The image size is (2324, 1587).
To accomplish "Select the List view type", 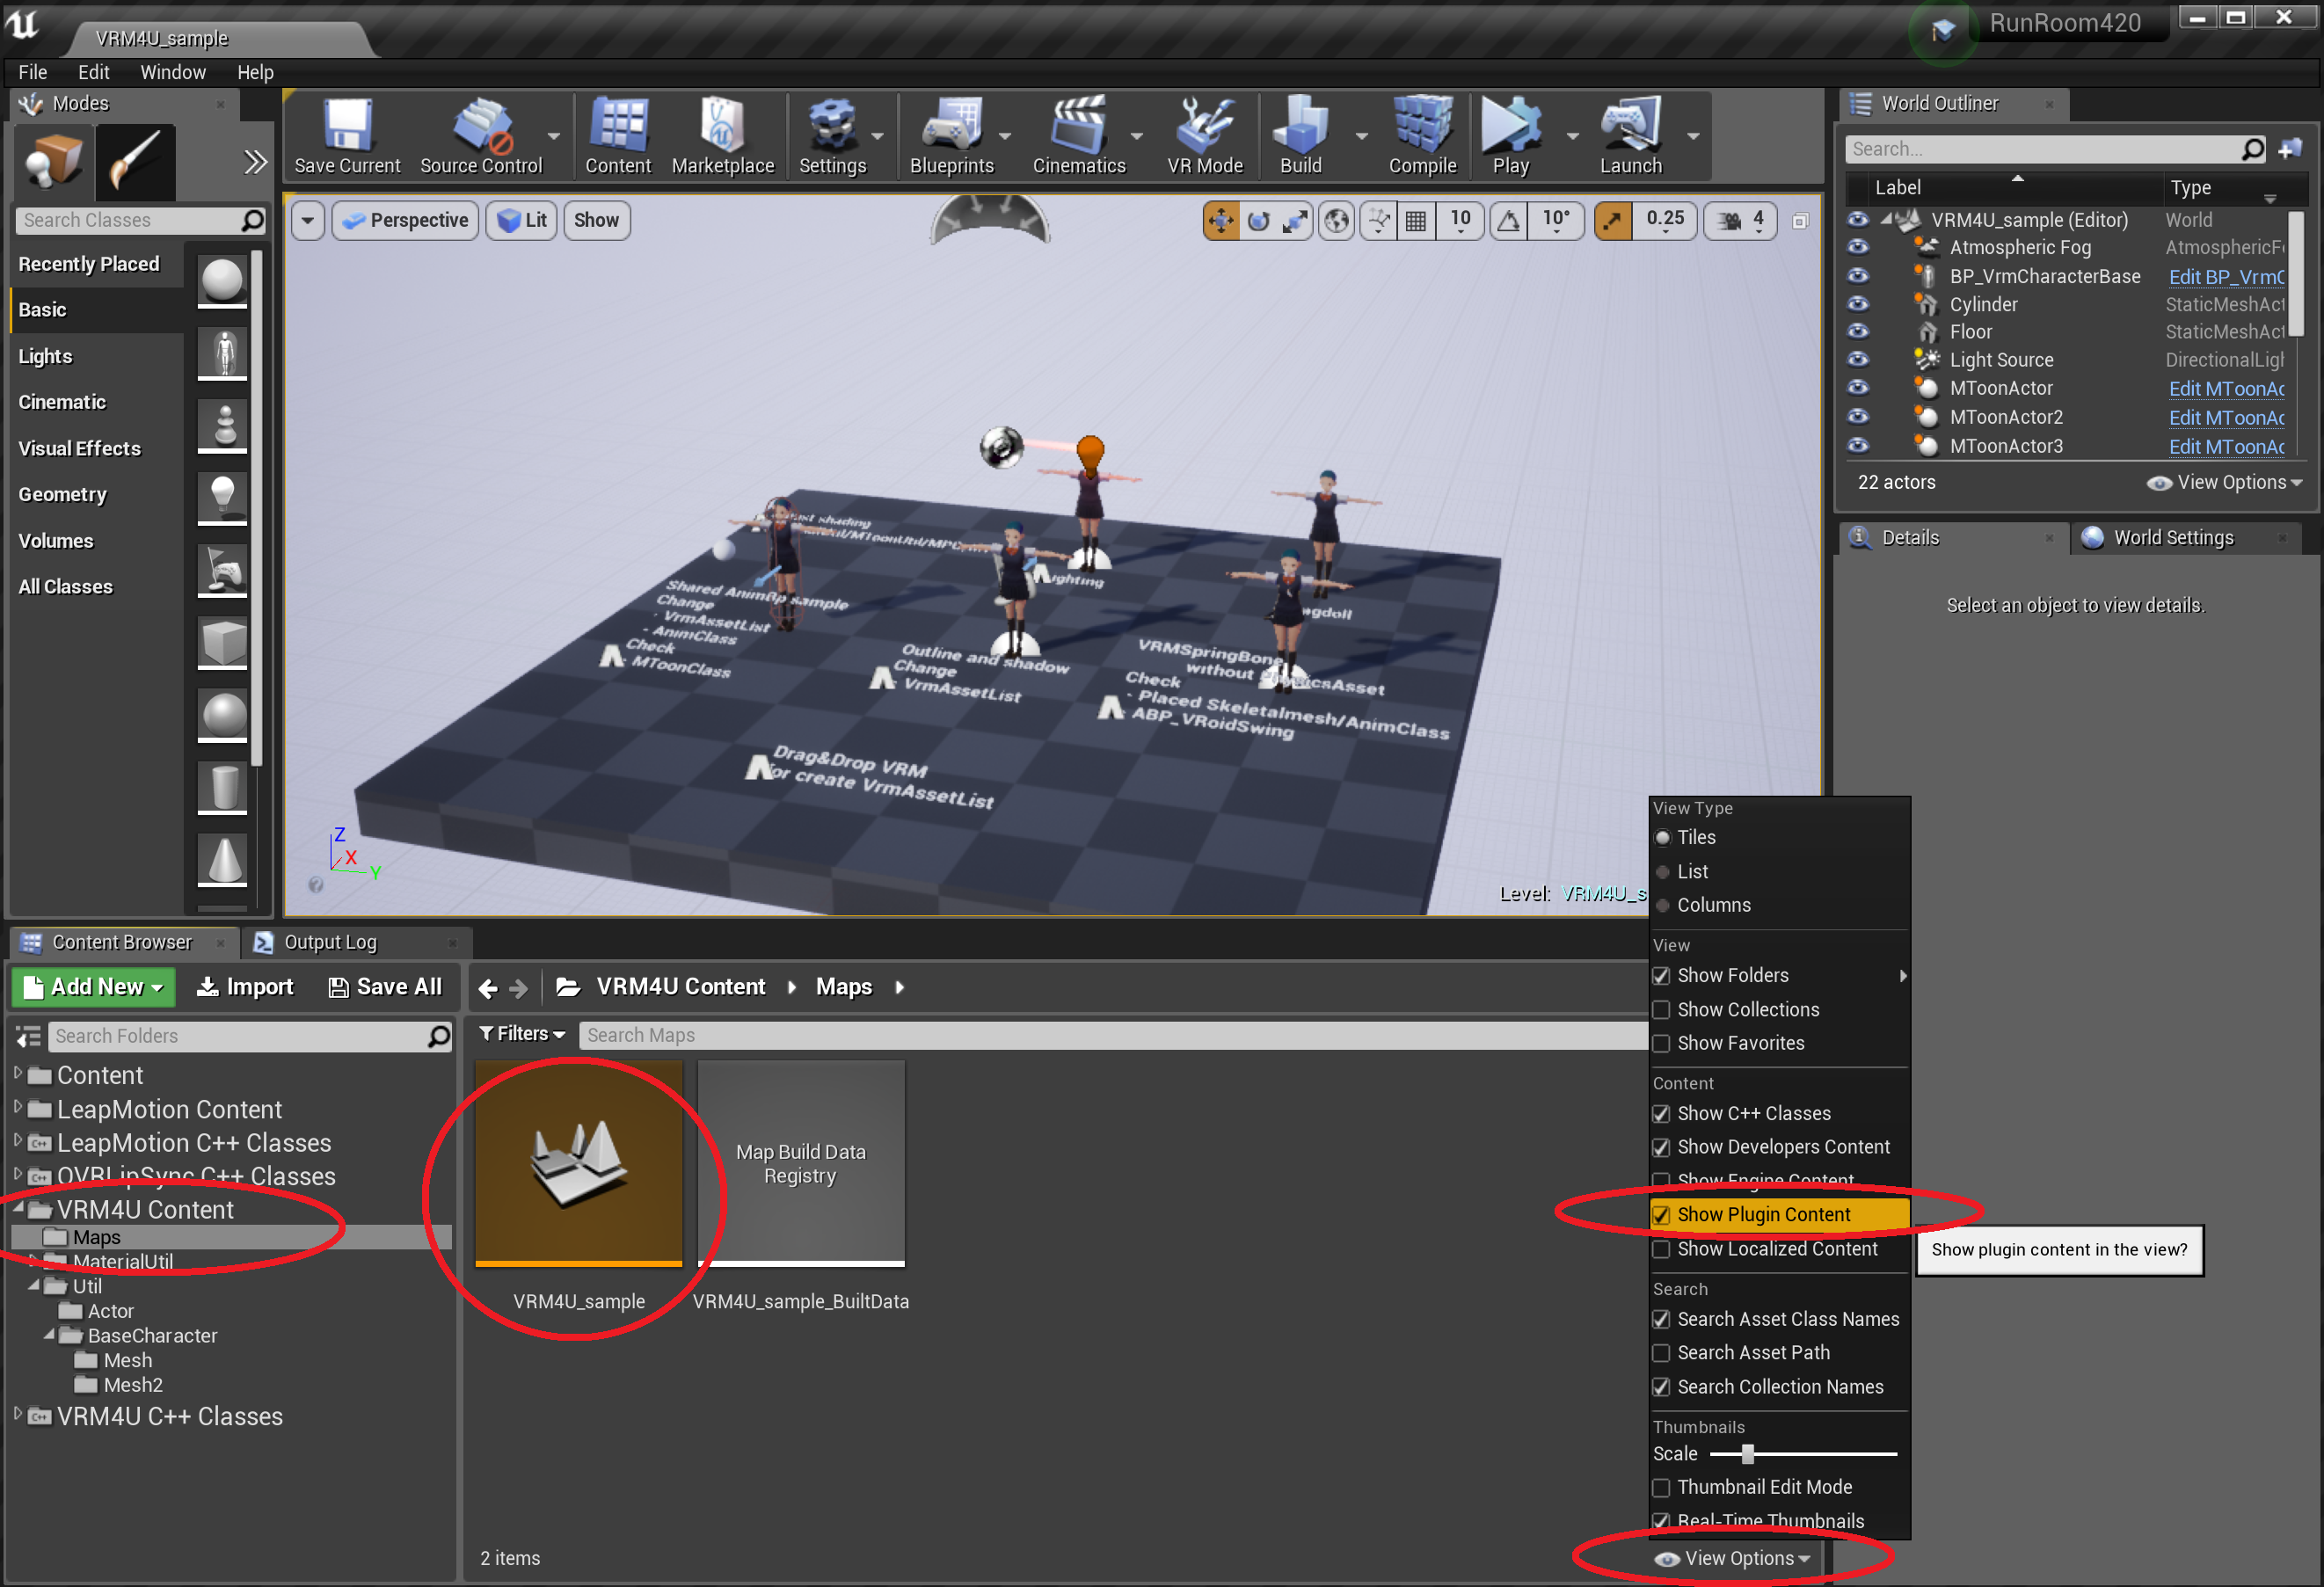I will 1691,872.
